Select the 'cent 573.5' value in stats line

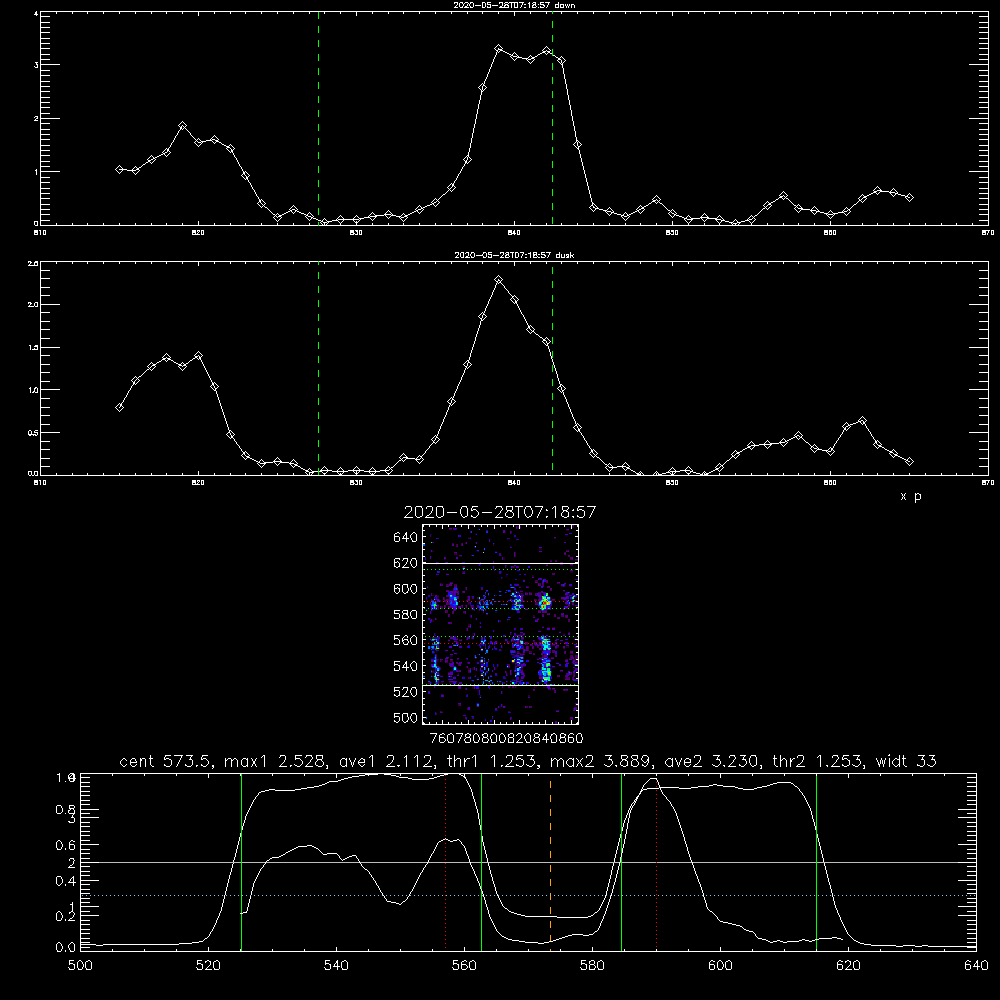[x=166, y=761]
